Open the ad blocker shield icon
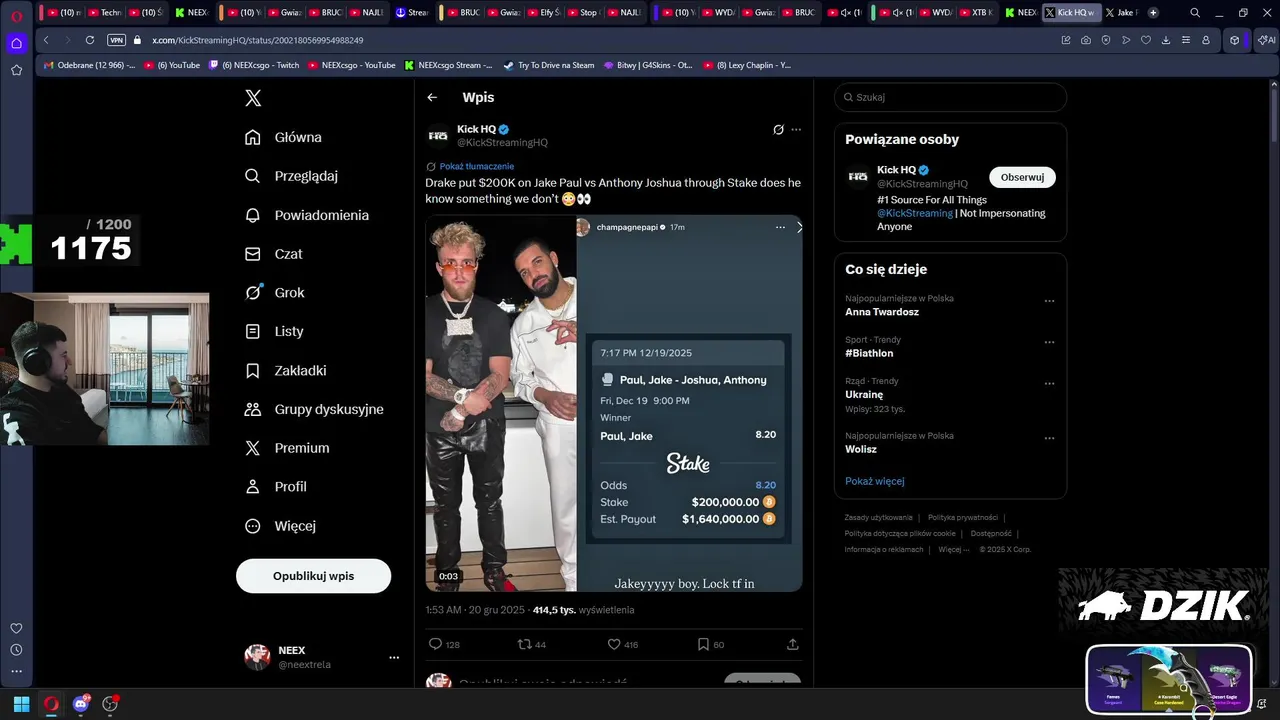The height and width of the screenshot is (720, 1280). tap(1106, 40)
